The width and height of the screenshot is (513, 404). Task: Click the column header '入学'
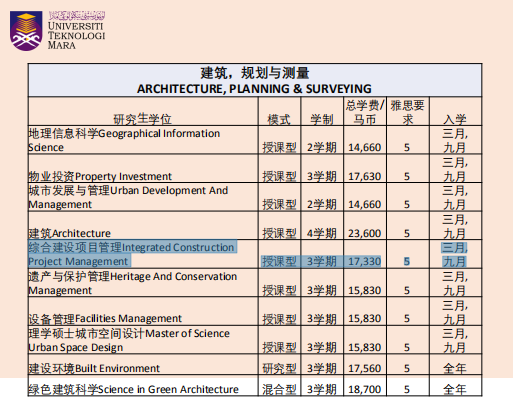[x=455, y=119]
